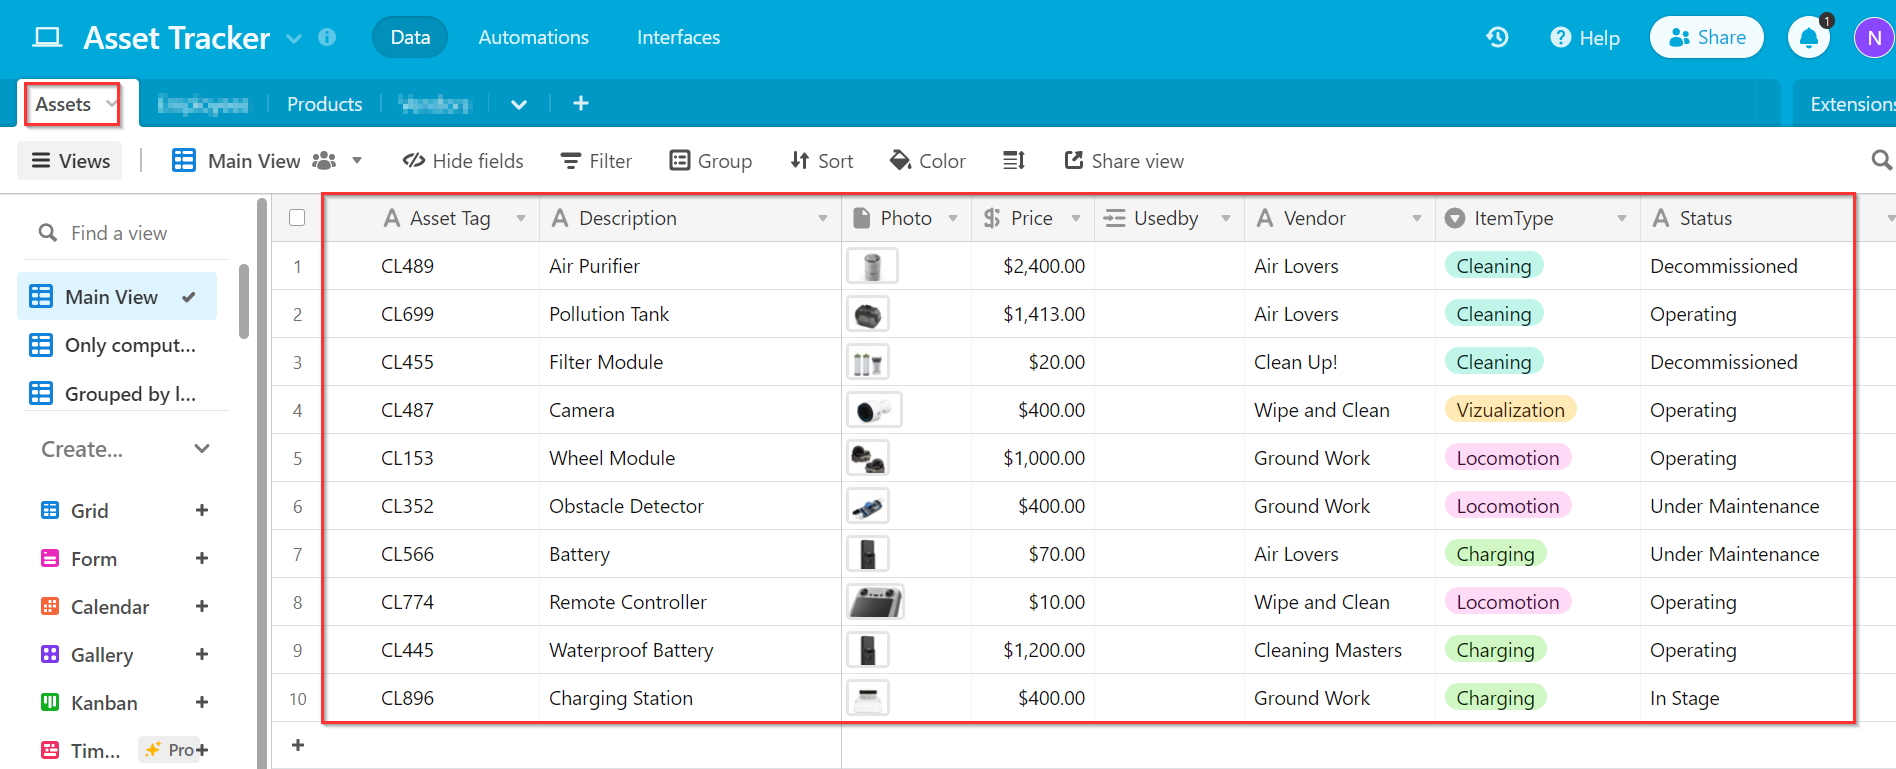The image size is (1896, 769).
Task: Tick the select all rows checkbox
Action: (297, 218)
